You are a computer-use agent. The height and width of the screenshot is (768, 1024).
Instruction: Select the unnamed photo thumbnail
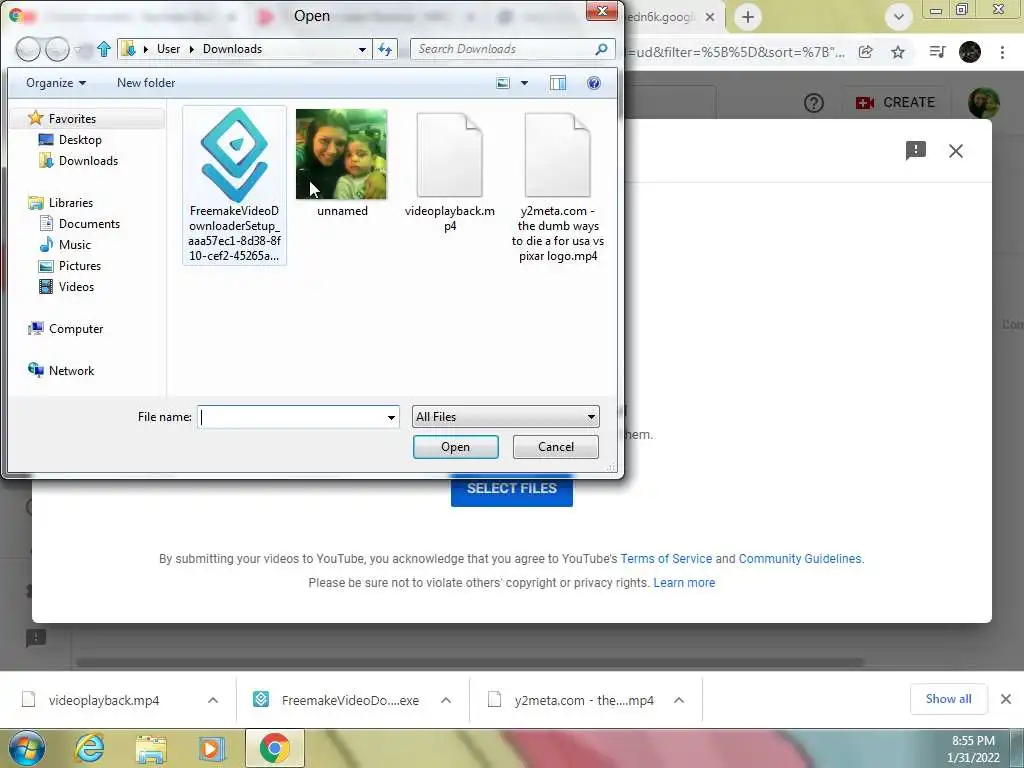coord(342,154)
